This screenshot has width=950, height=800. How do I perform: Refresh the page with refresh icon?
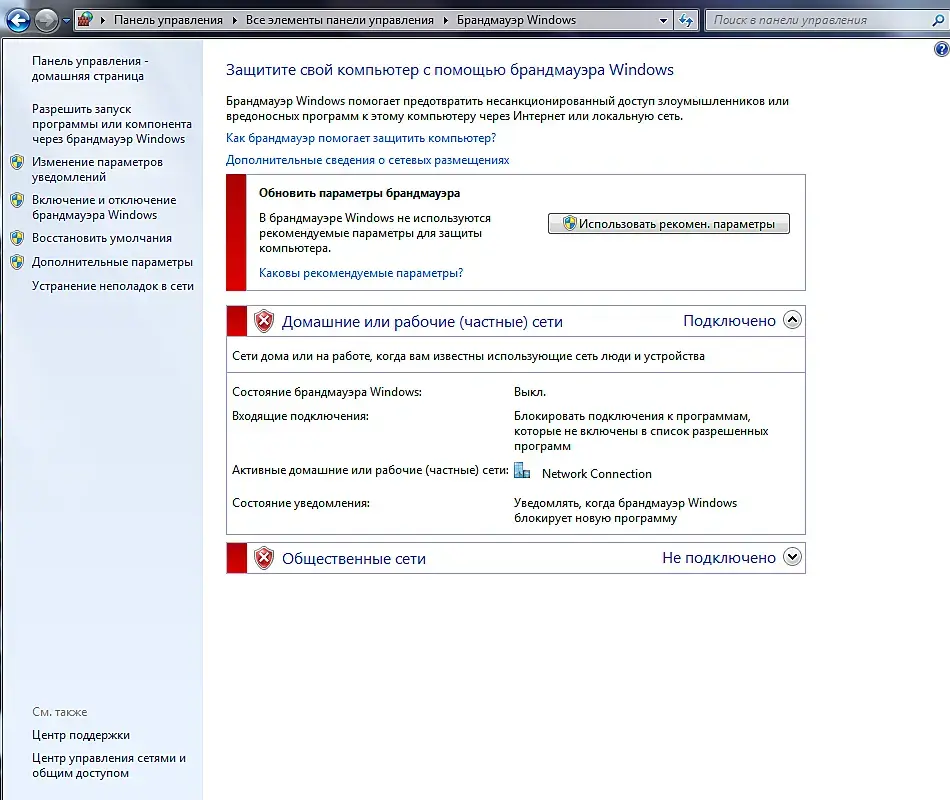point(686,21)
